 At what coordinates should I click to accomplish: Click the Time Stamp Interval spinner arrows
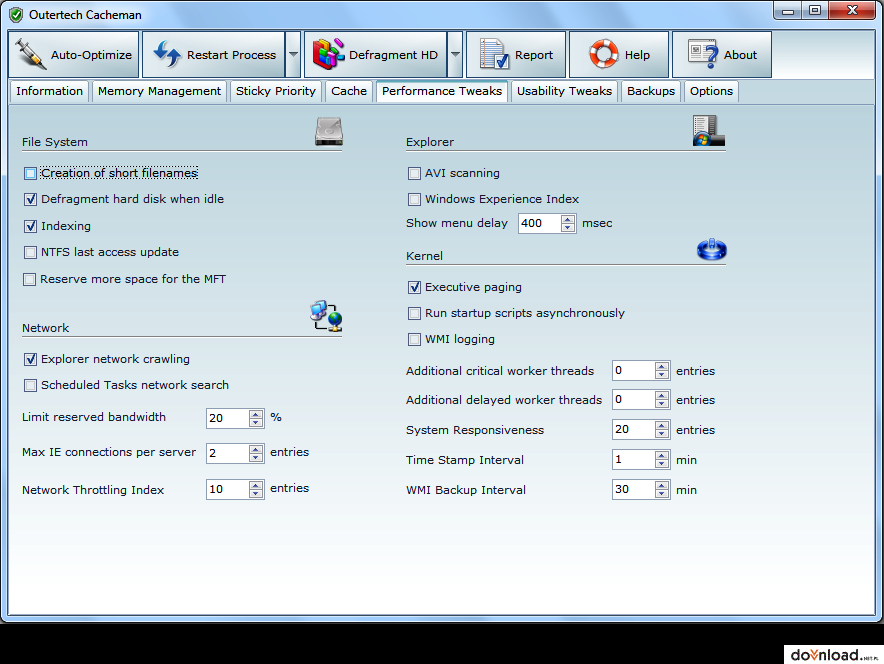coord(662,460)
